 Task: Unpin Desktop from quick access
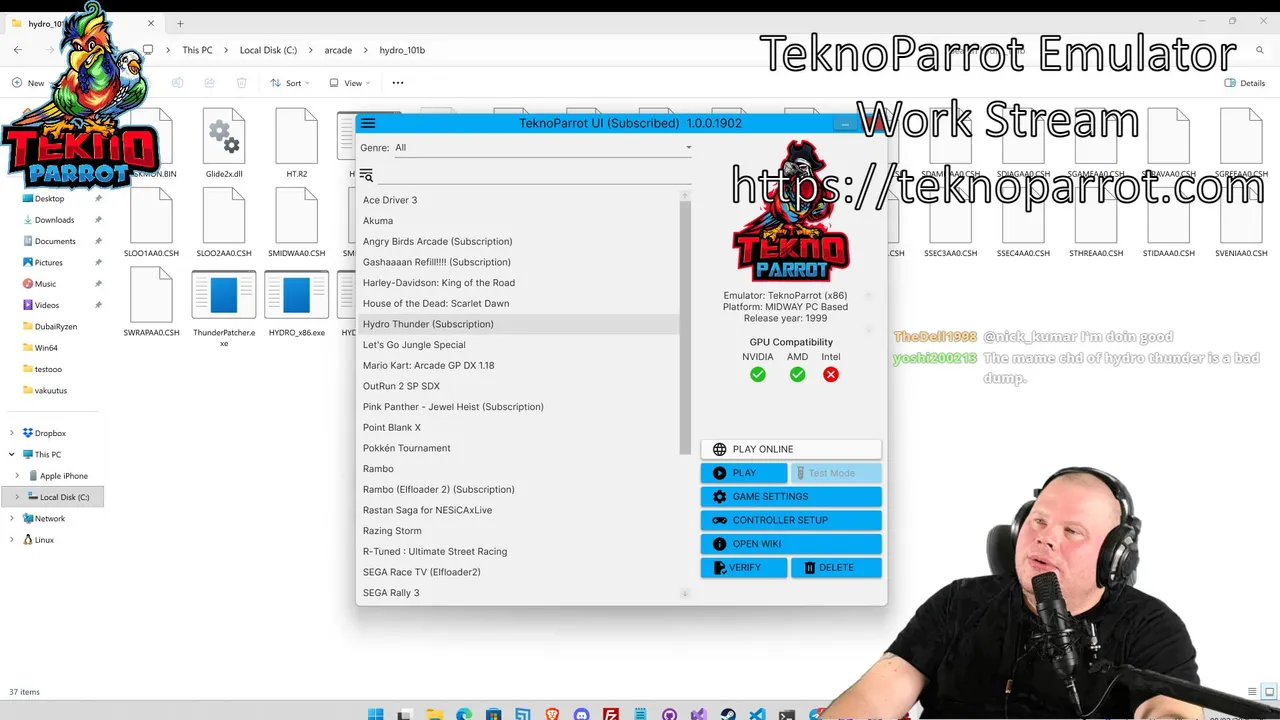(98, 198)
